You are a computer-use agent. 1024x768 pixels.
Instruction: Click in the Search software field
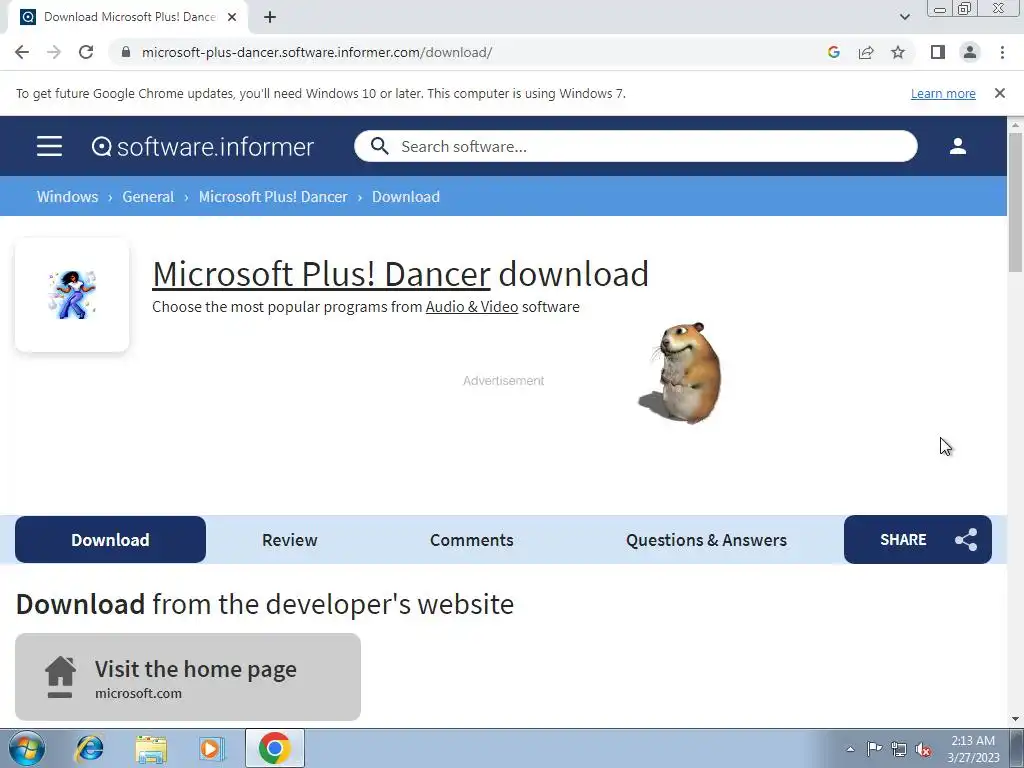[x=635, y=146]
